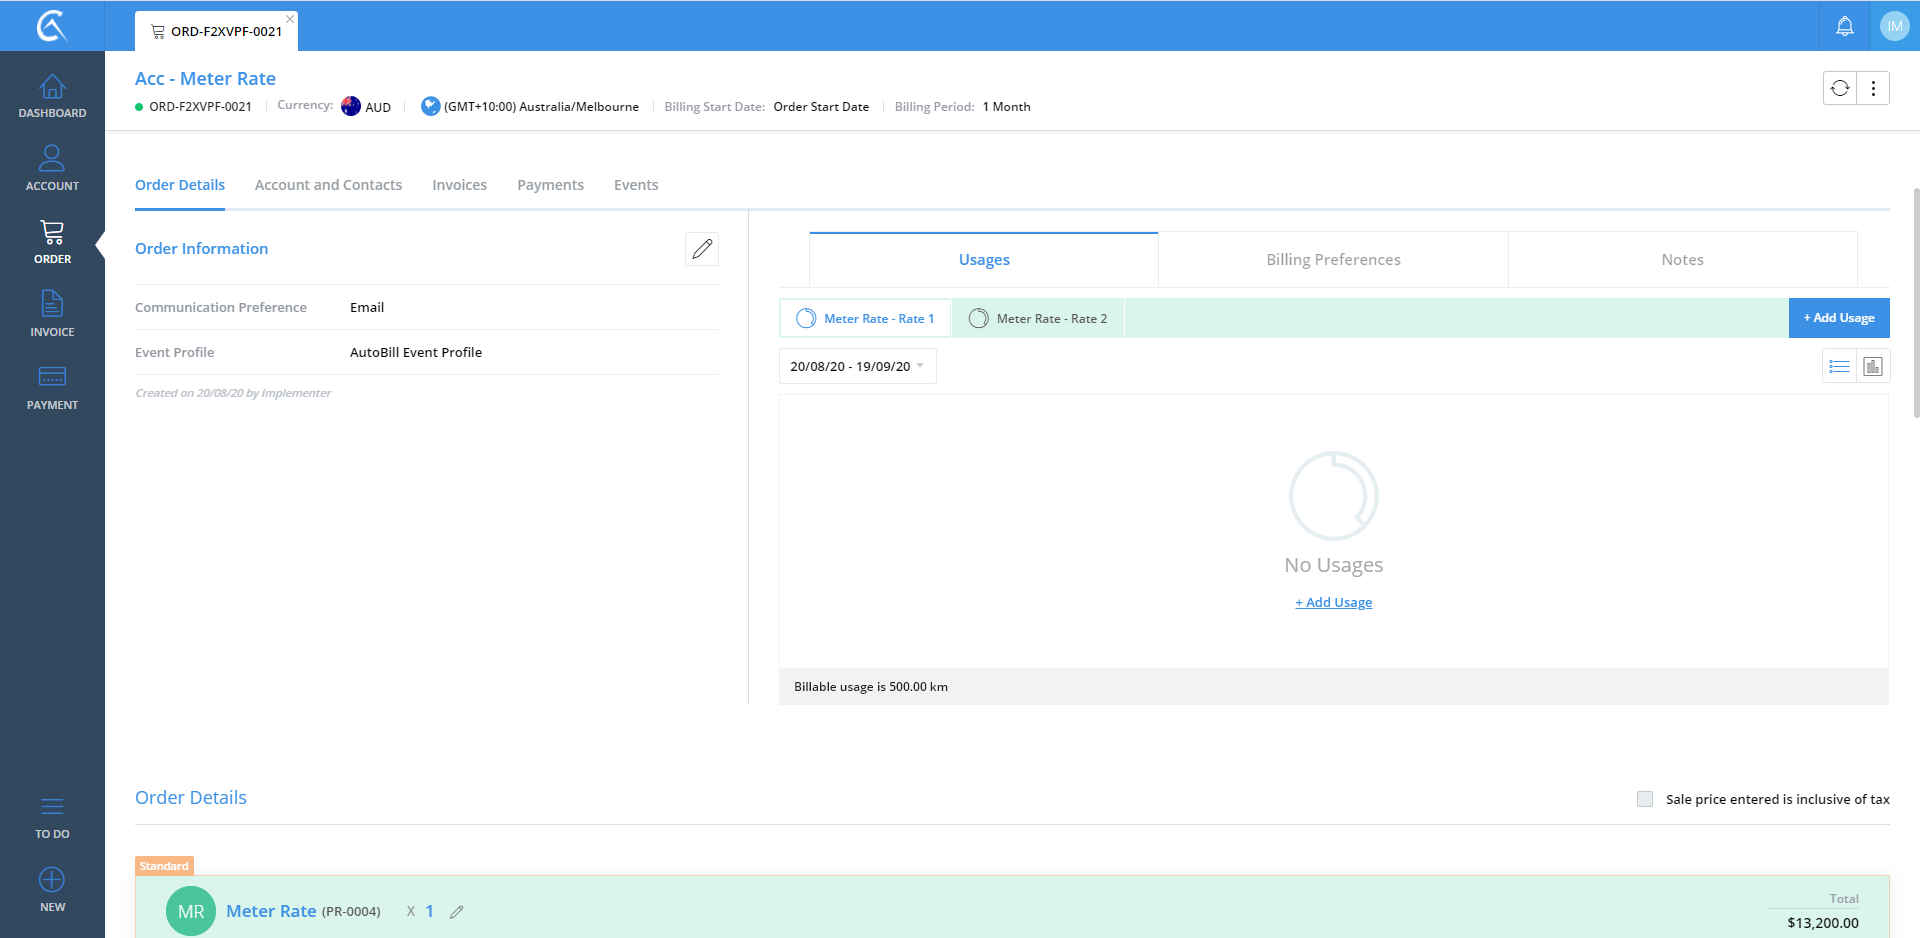1920x938 pixels.
Task: Select Meter Rate - Rate 2 usage
Action: click(x=1038, y=319)
